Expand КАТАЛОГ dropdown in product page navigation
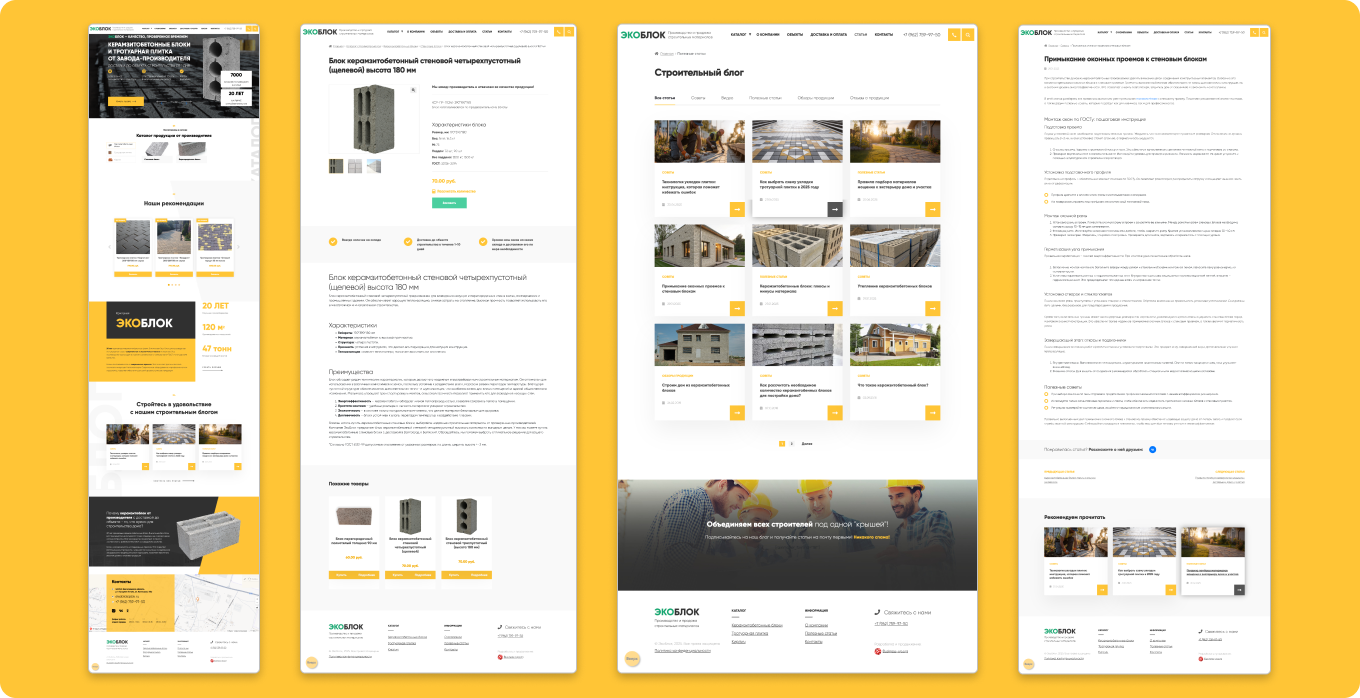 pyautogui.click(x=394, y=32)
